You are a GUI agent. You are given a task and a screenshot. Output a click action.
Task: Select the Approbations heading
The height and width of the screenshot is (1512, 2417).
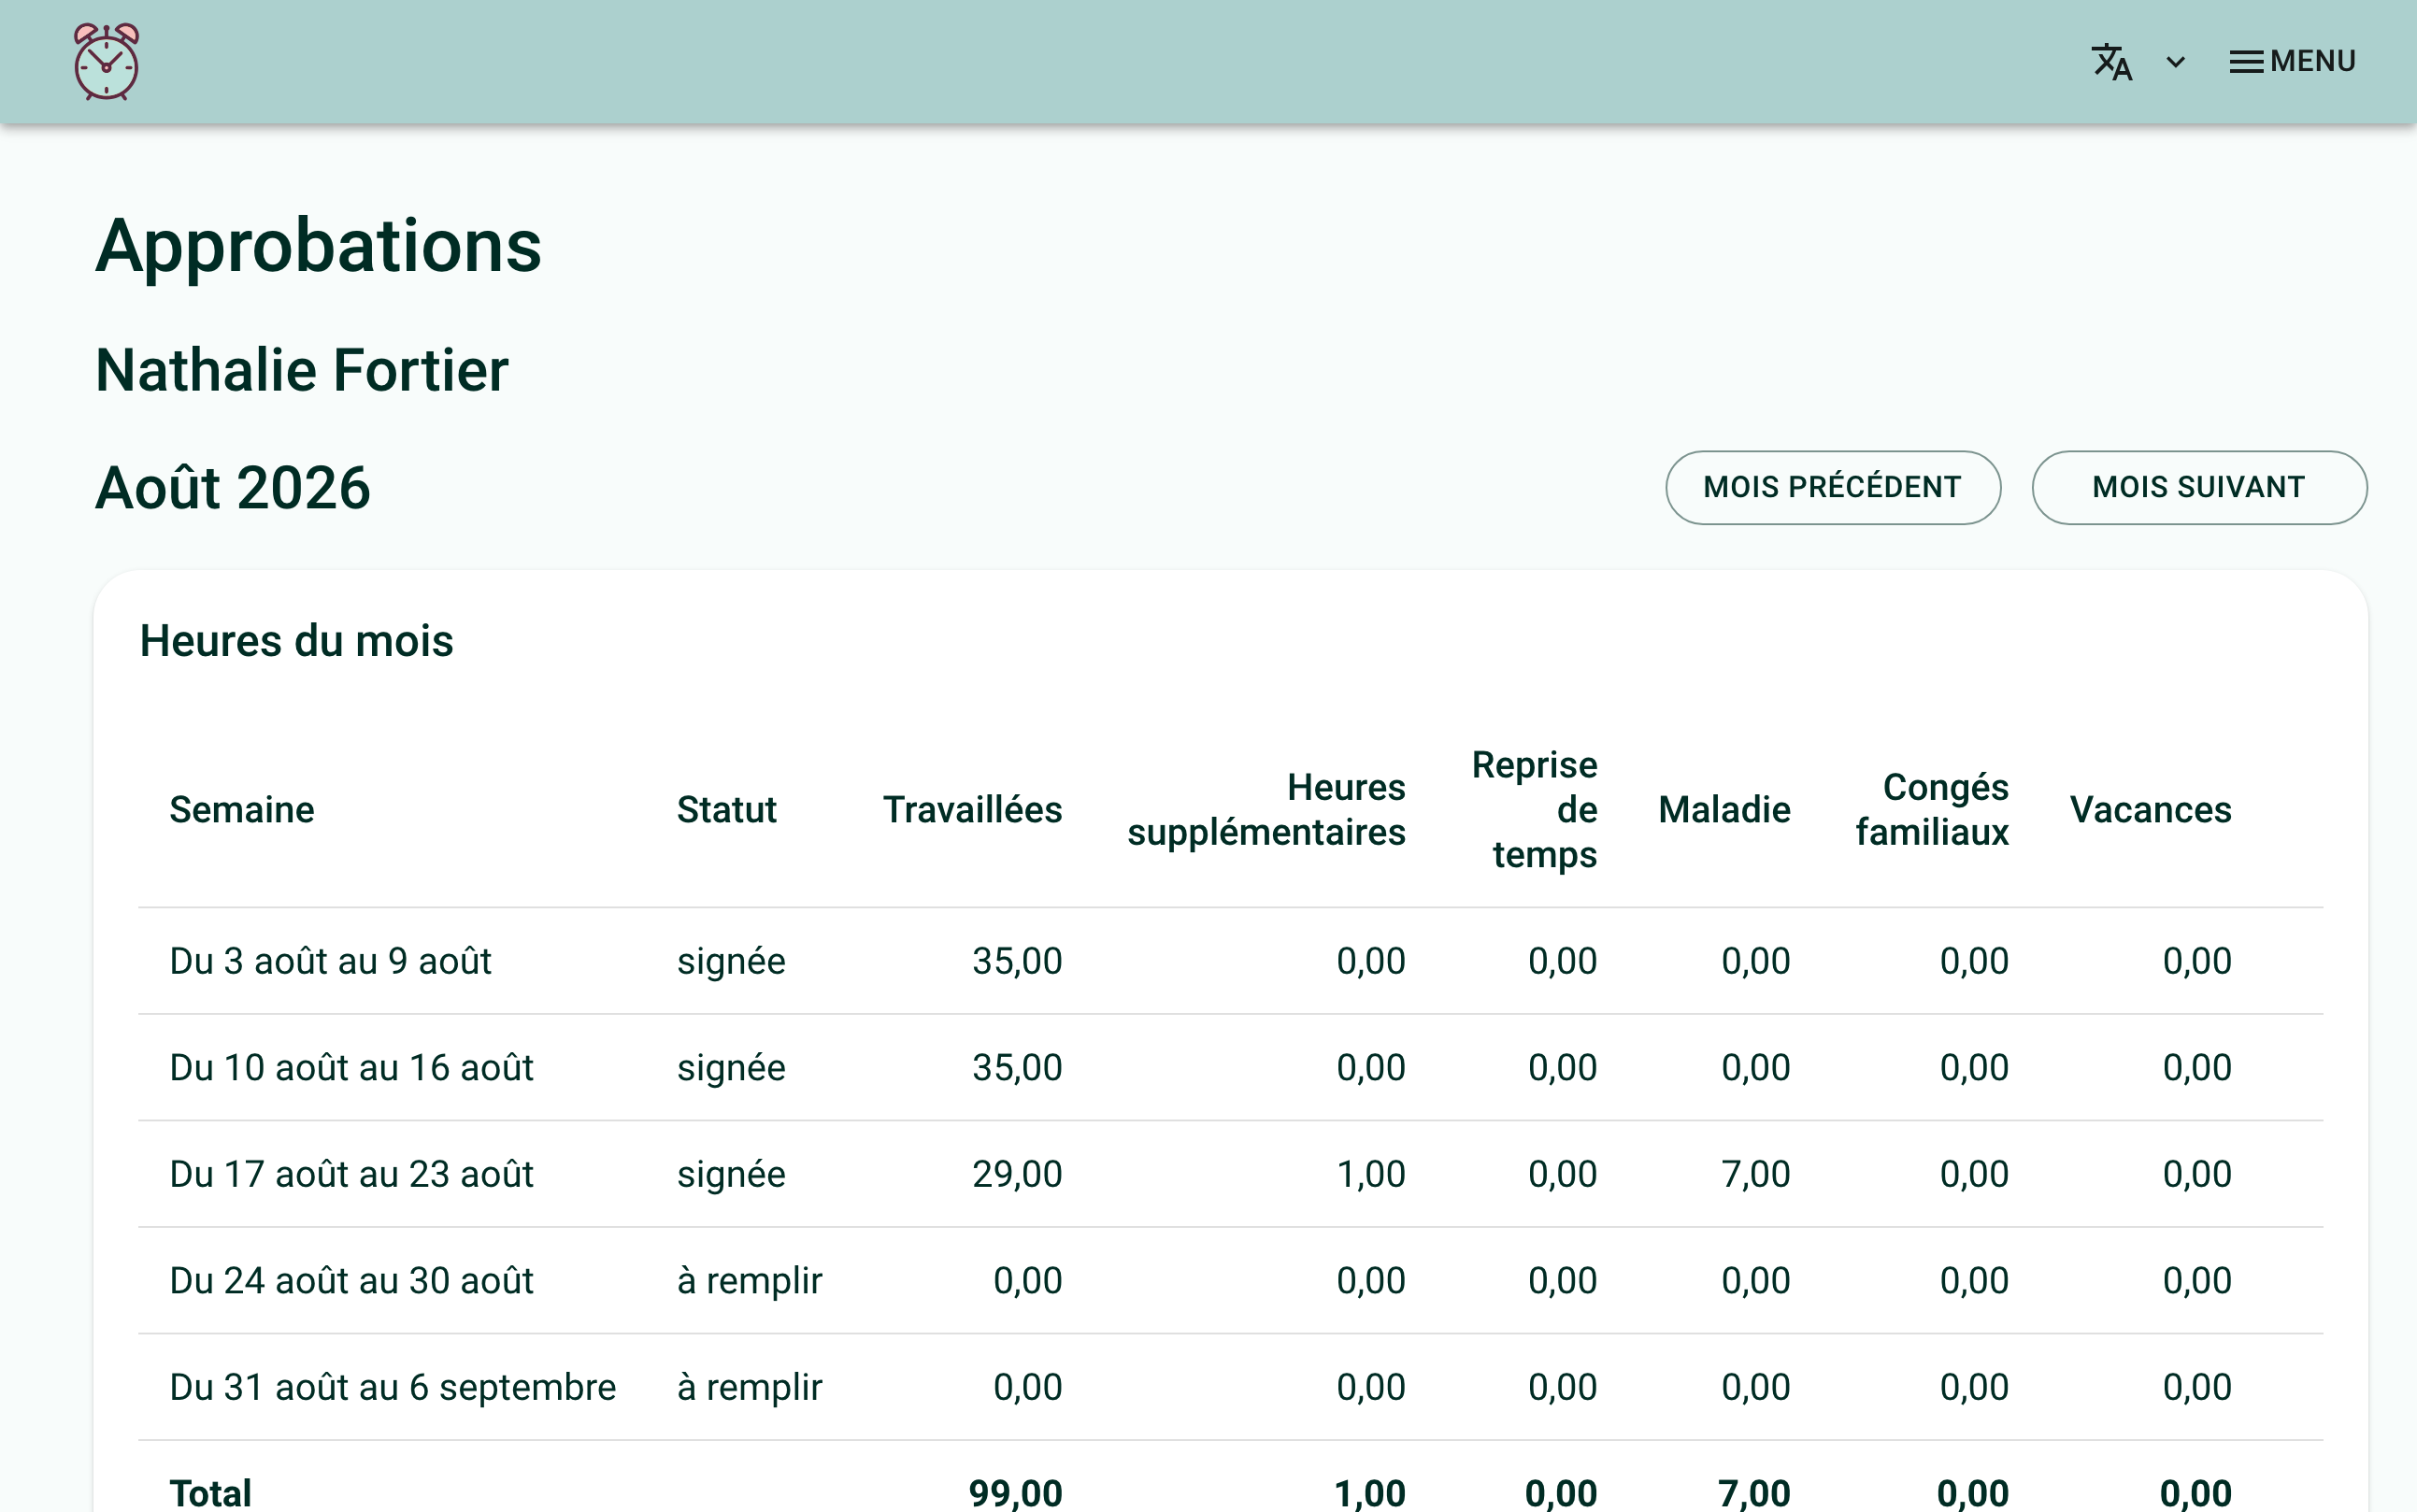[318, 245]
